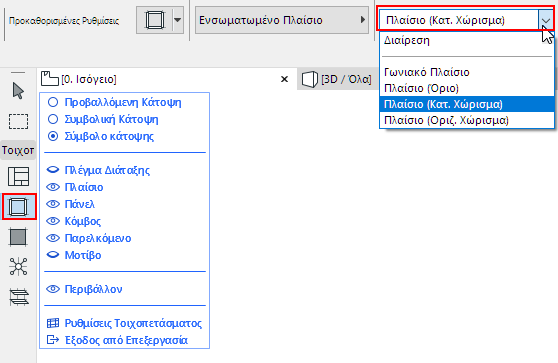Select the Panel tool icon
Viewport: 558px width, 363px height.
coord(18,237)
